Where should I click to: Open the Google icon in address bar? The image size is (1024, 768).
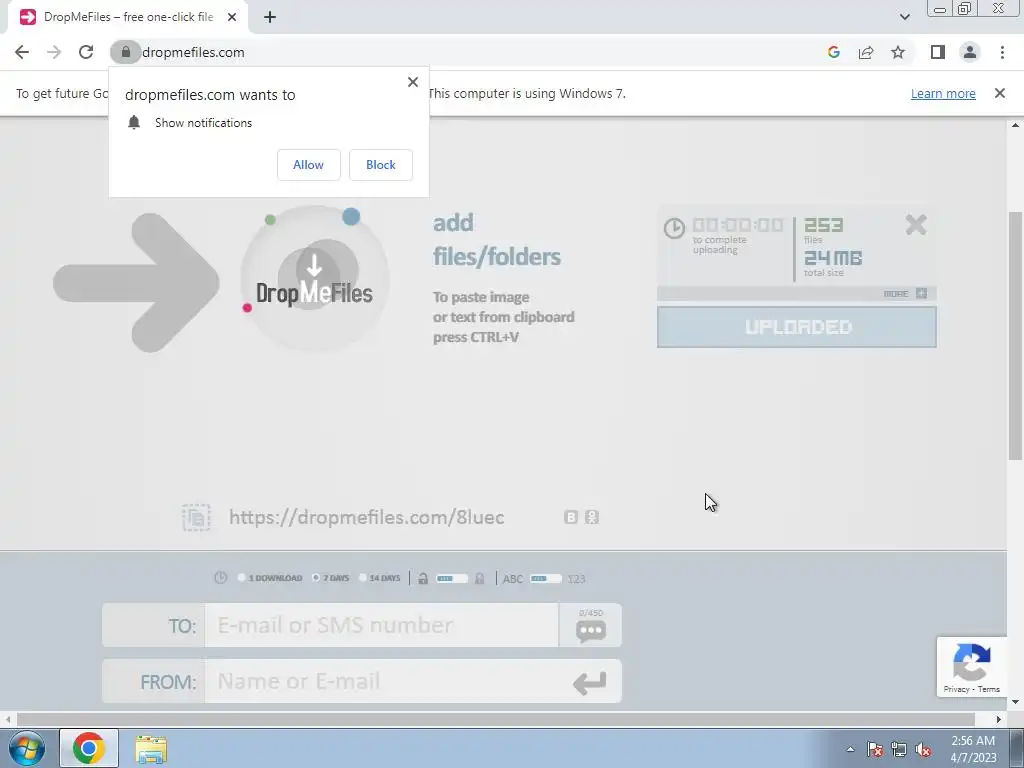(x=833, y=52)
